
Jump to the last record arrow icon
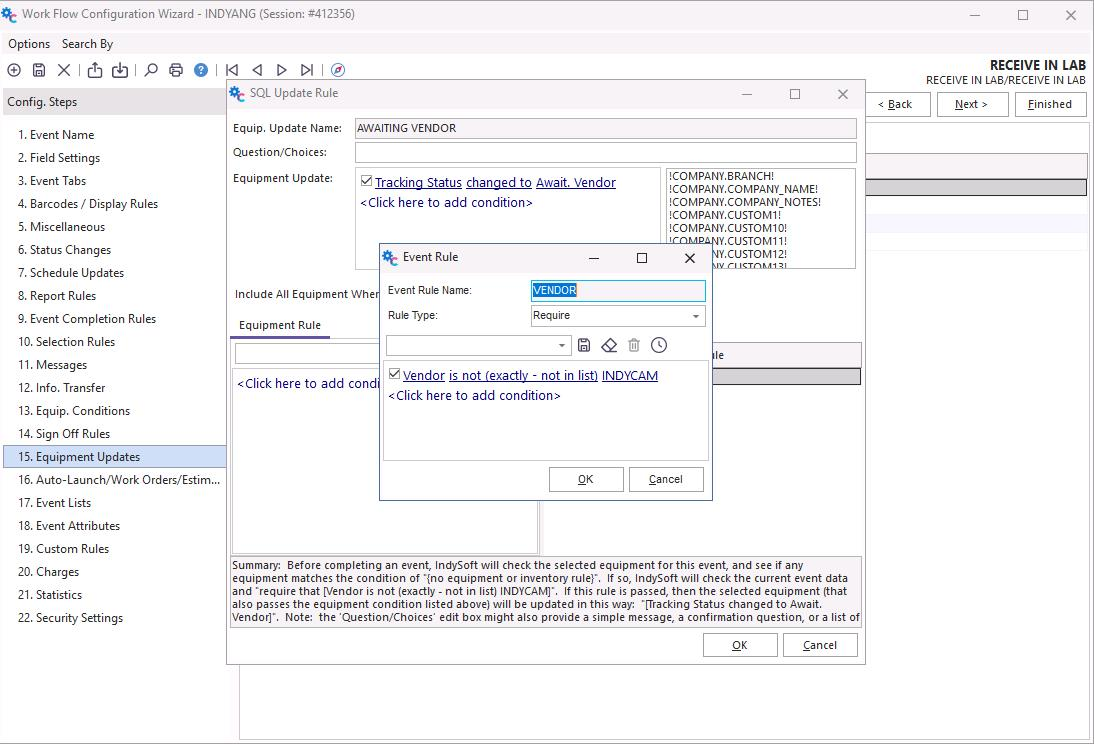[307, 70]
